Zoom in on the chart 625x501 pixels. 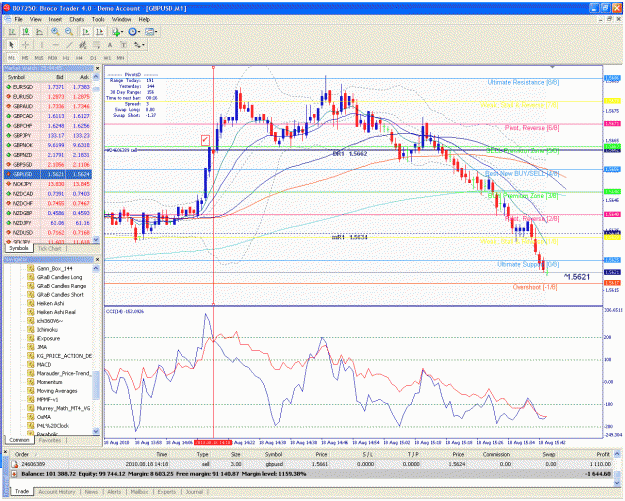[x=55, y=31]
